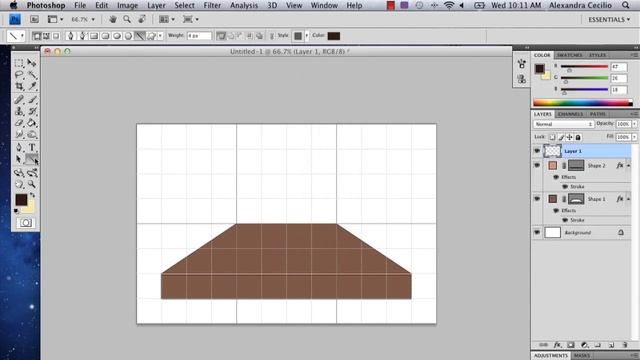This screenshot has height=360, width=640.
Task: Select the Line shape tool in toolbox
Action: pyautogui.click(x=32, y=159)
